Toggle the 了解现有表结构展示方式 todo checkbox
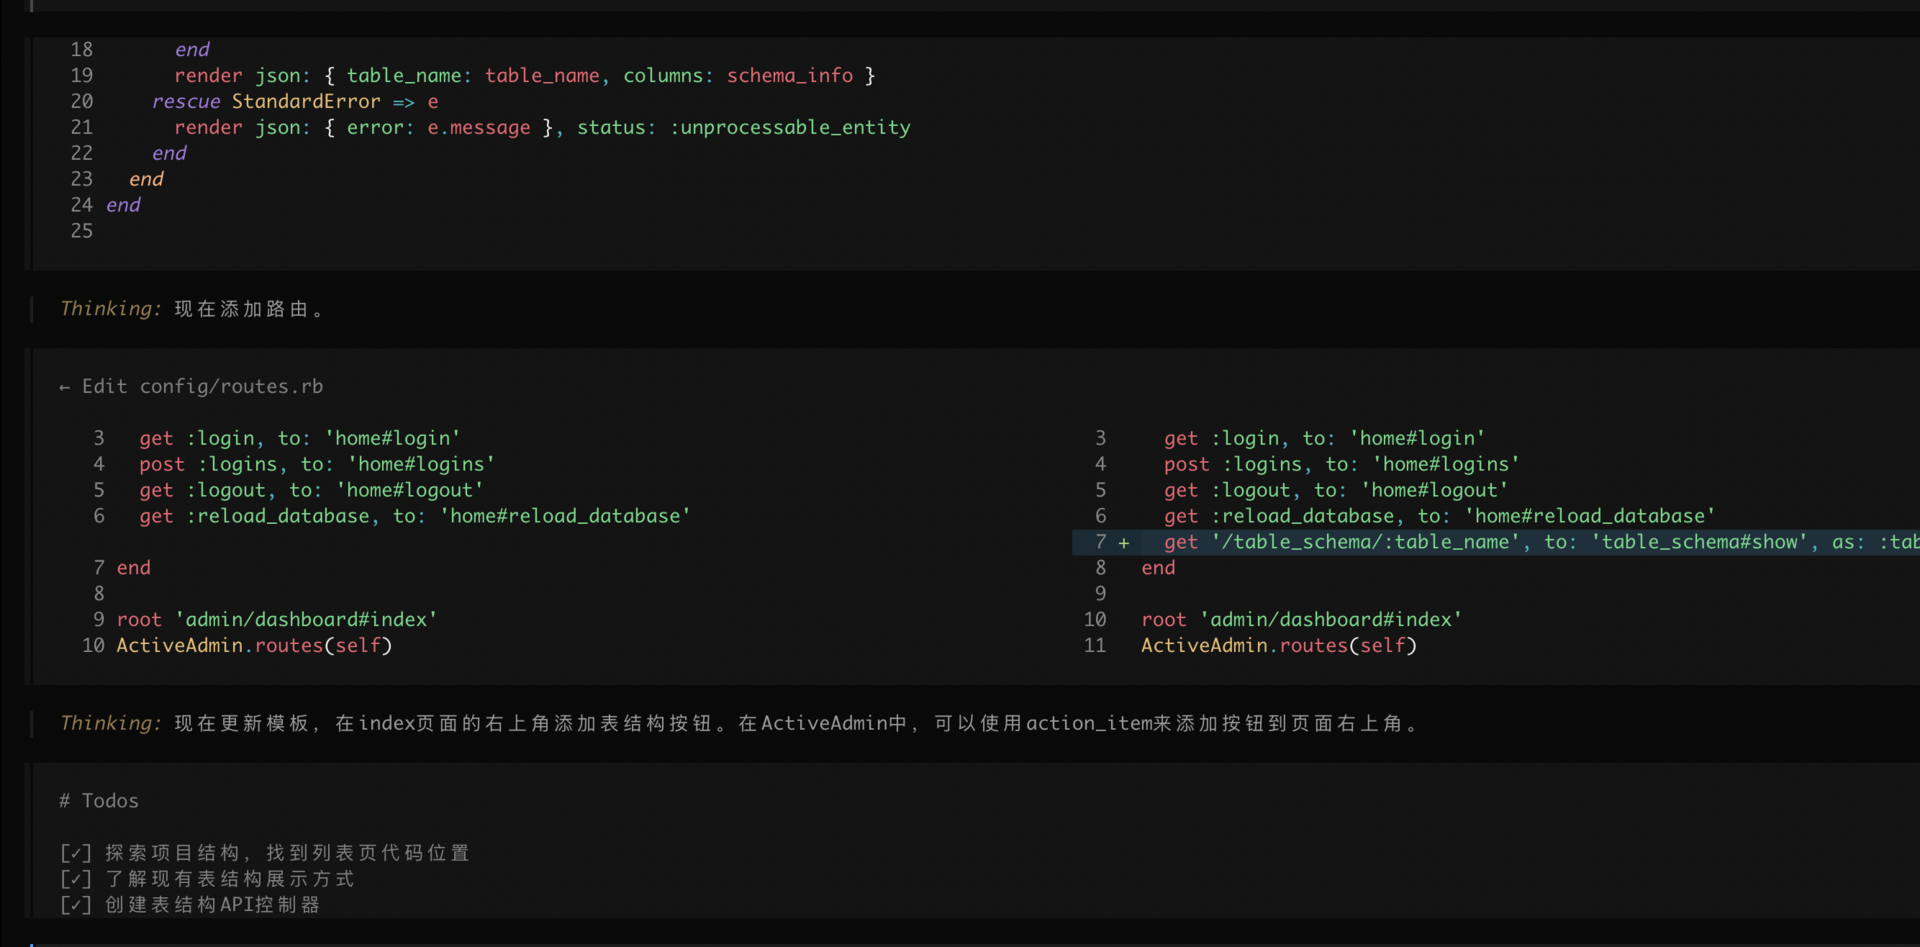The width and height of the screenshot is (1920, 947). tap(76, 879)
